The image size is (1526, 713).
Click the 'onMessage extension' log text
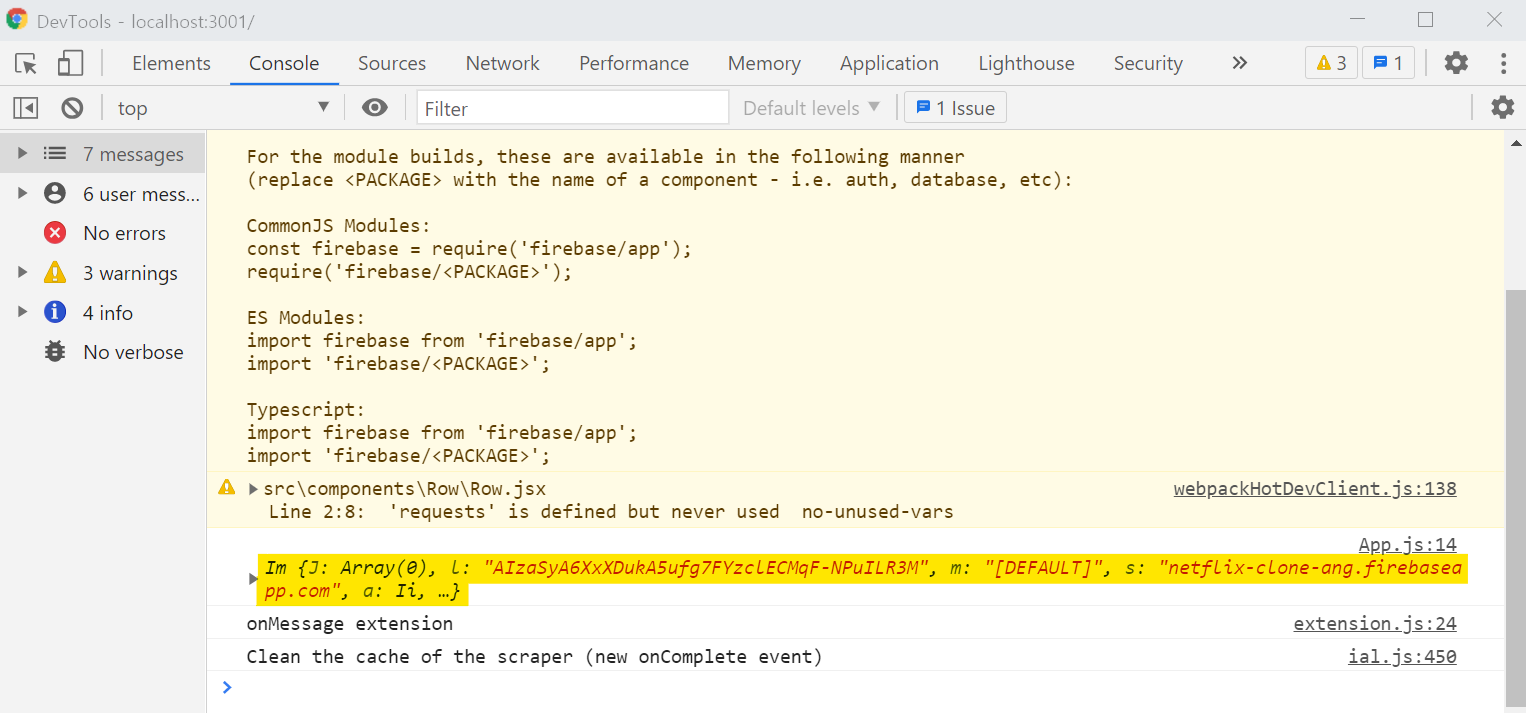click(350, 624)
